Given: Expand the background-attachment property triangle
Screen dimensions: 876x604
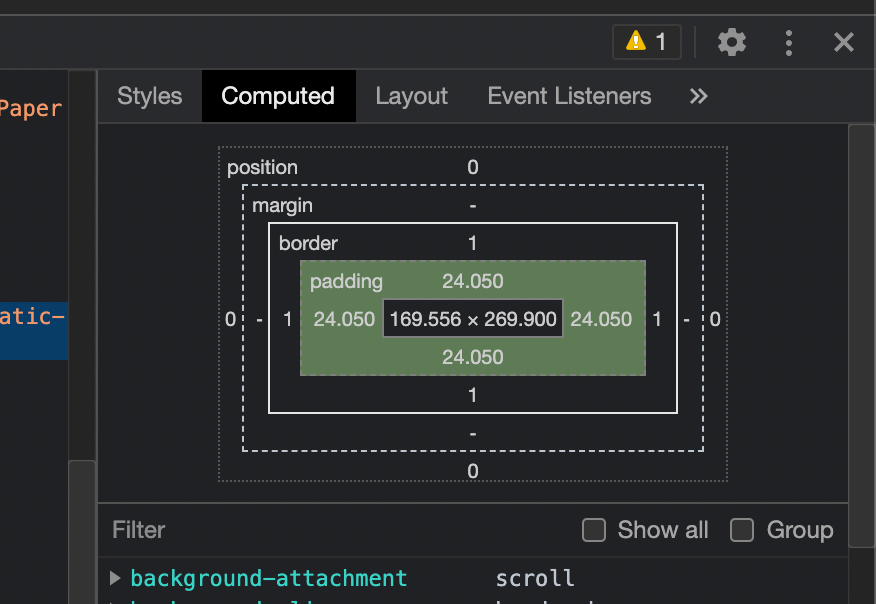Looking at the screenshot, I should (115, 578).
